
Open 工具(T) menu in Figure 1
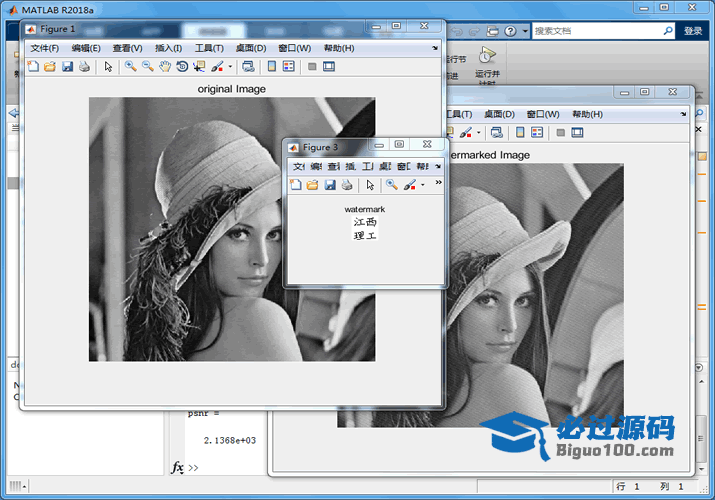coord(209,48)
